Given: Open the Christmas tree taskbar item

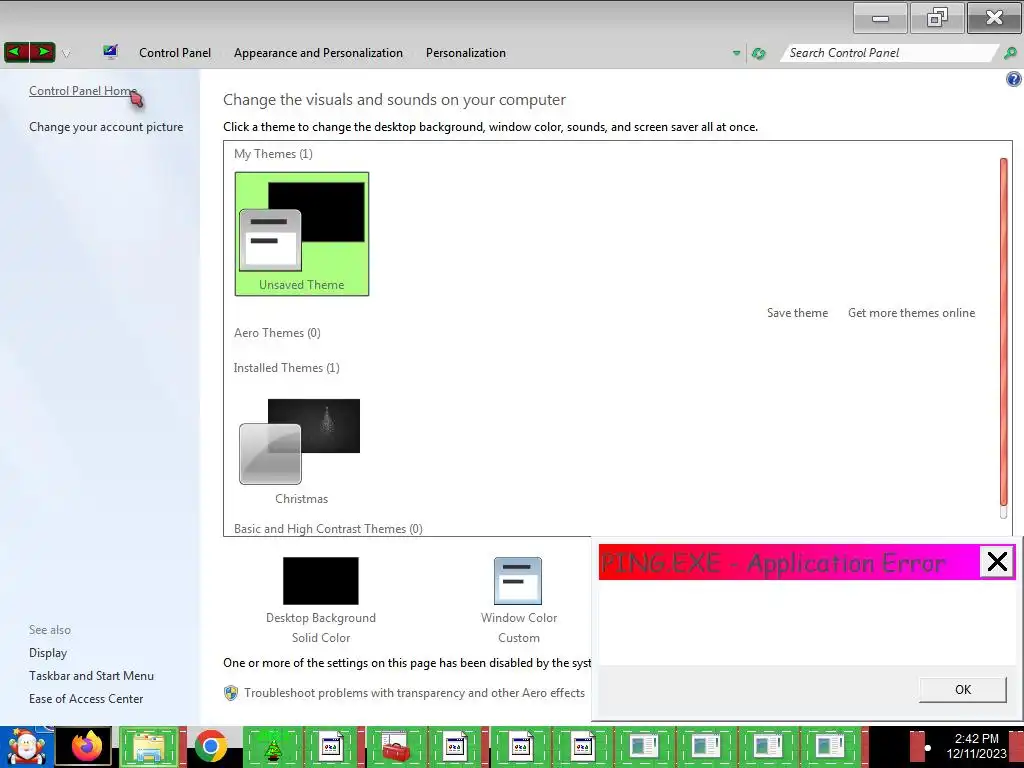Looking at the screenshot, I should click(272, 746).
